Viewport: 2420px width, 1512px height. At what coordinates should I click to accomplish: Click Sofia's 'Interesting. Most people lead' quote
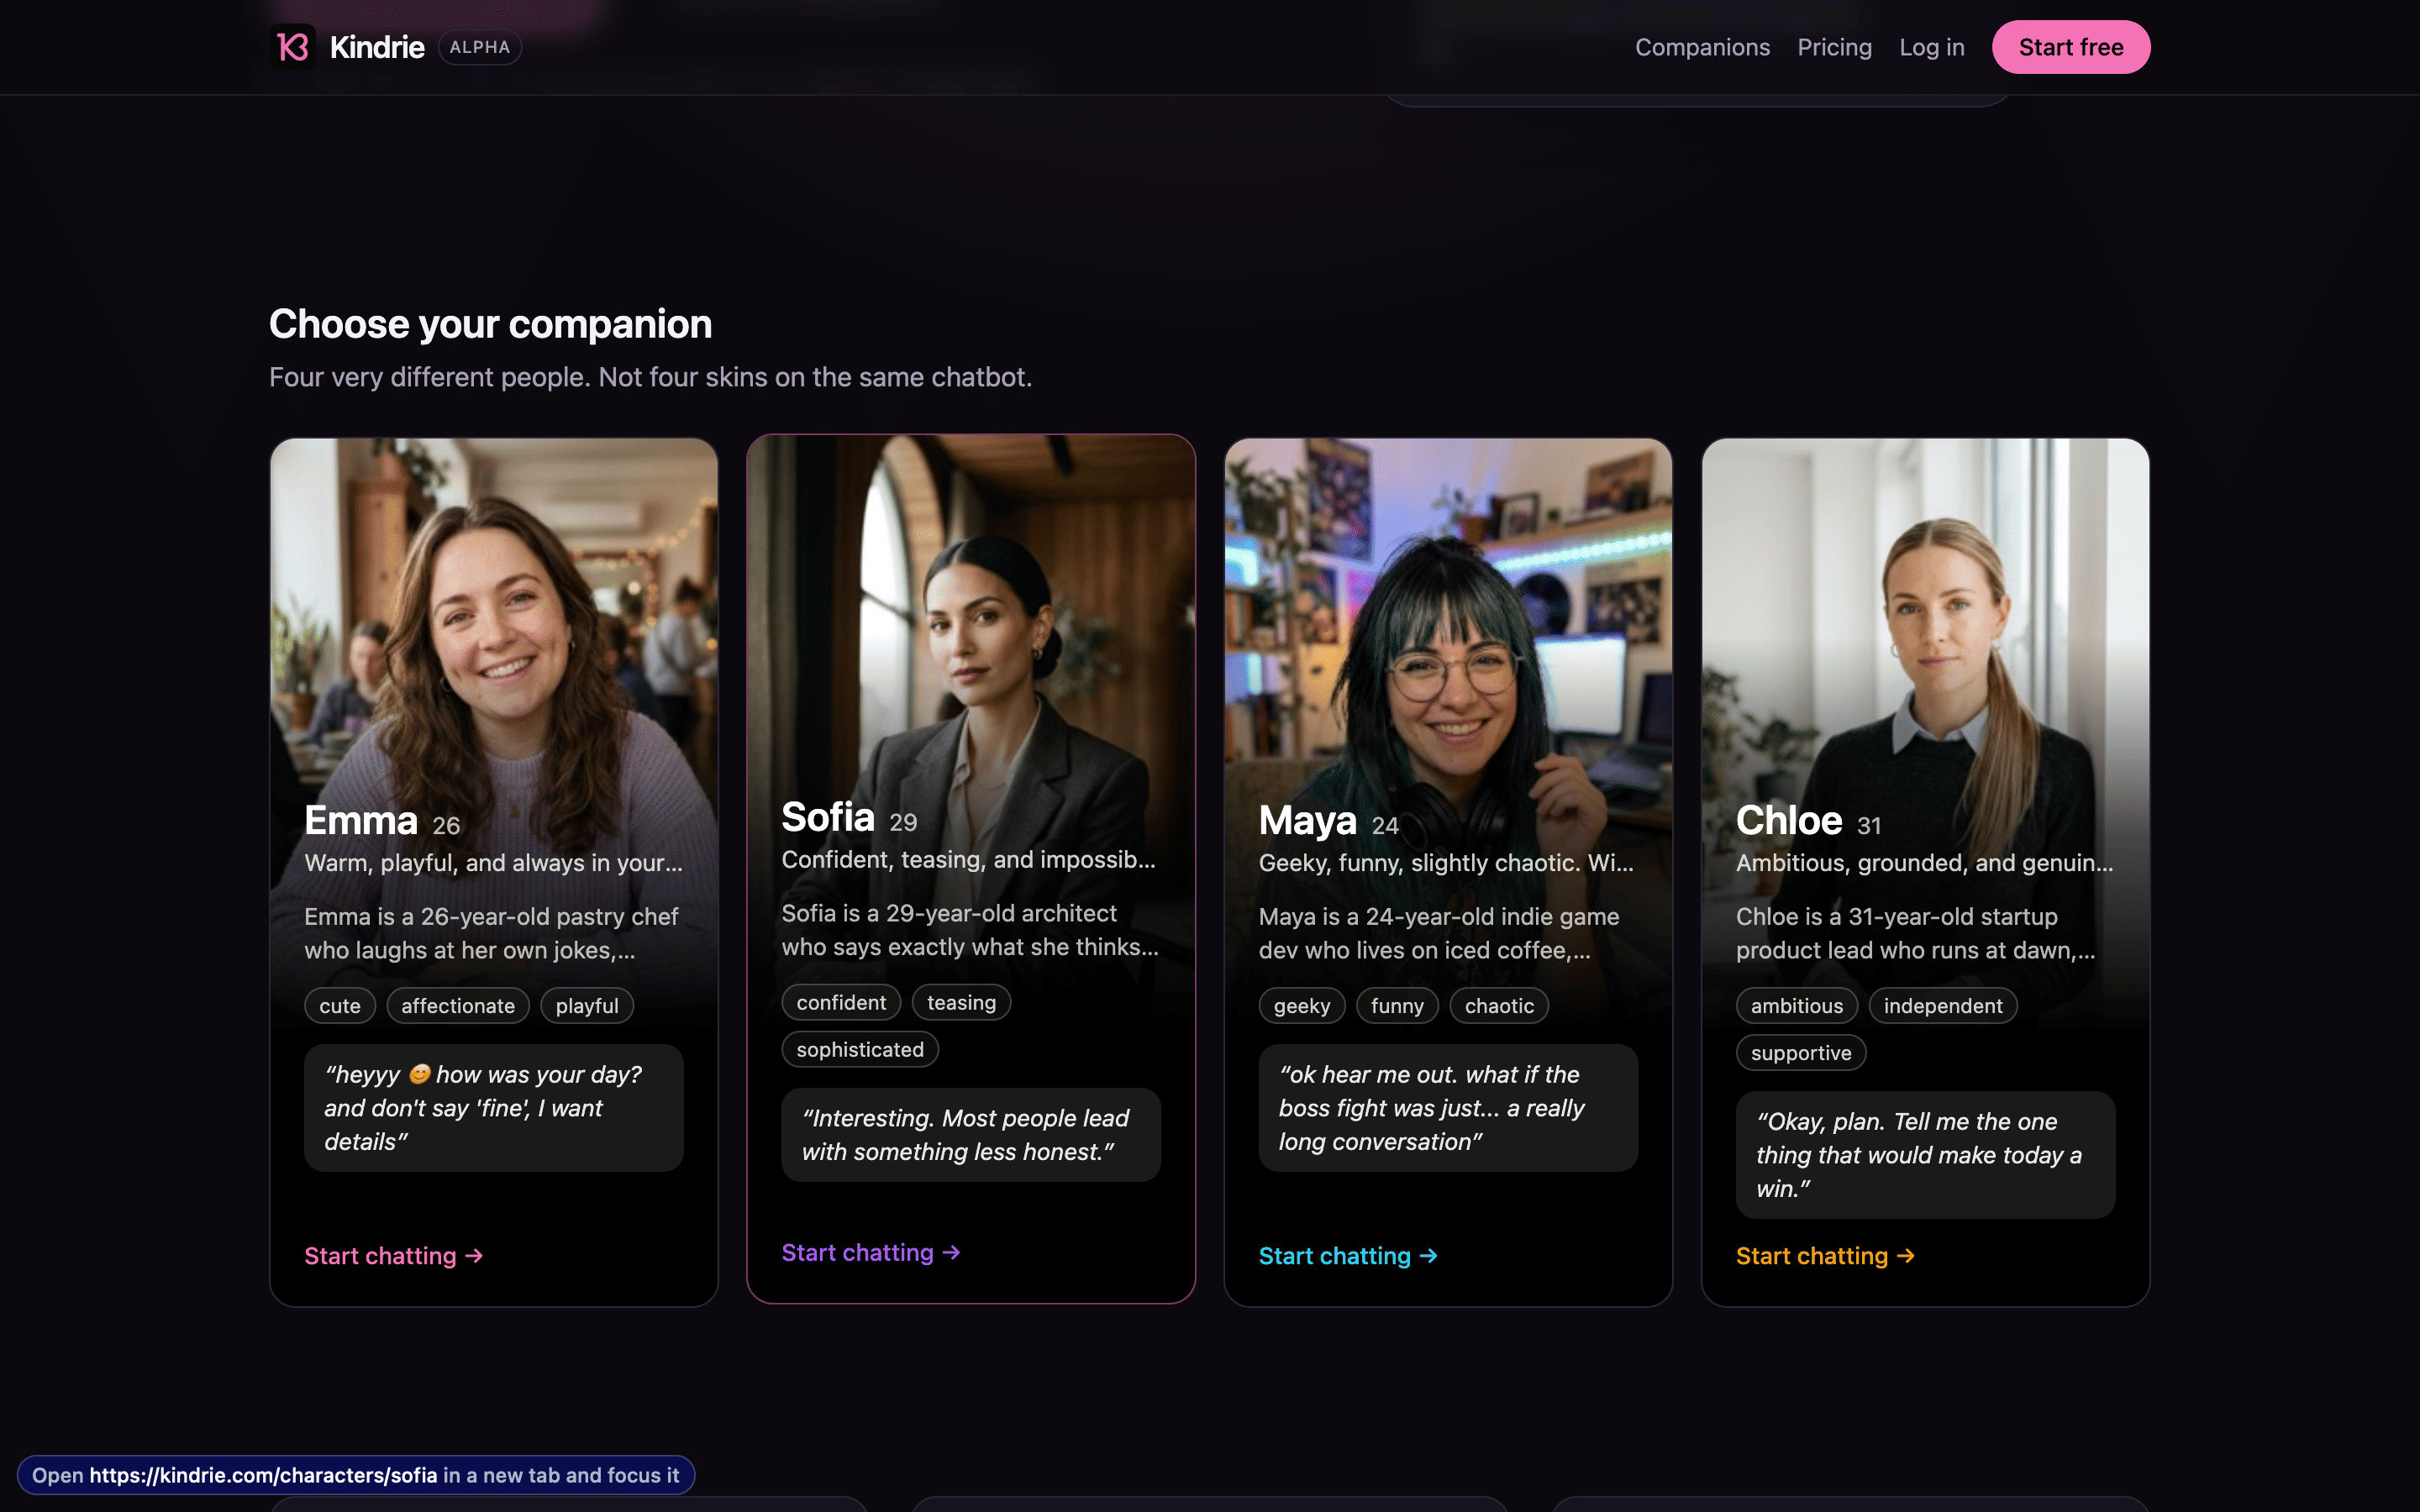point(971,1135)
